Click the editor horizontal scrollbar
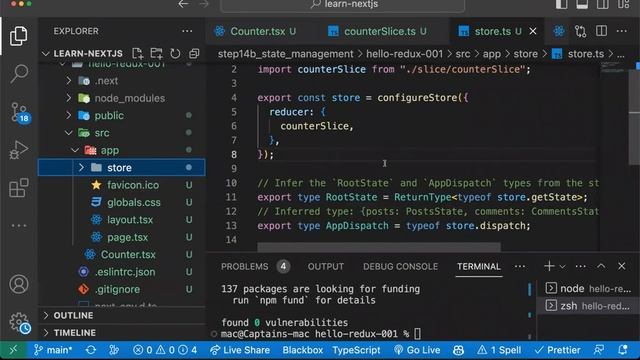640x360 pixels. (379, 247)
